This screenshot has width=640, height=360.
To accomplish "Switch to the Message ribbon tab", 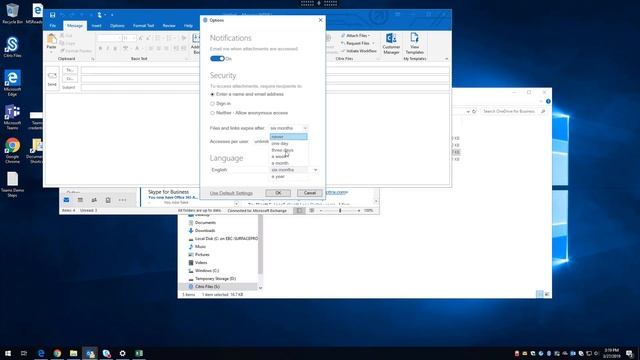I will [x=75, y=26].
